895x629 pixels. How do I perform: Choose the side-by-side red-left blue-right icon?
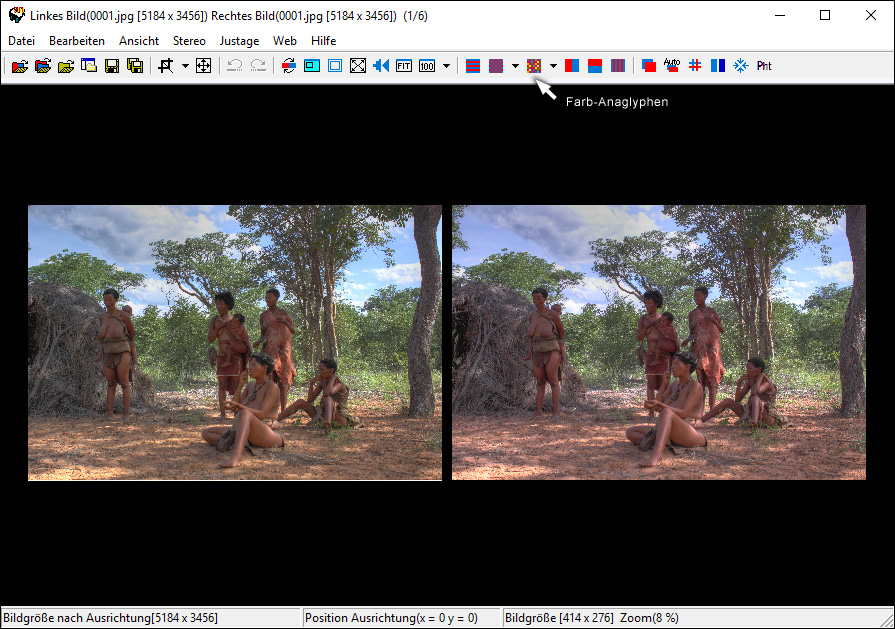[572, 66]
